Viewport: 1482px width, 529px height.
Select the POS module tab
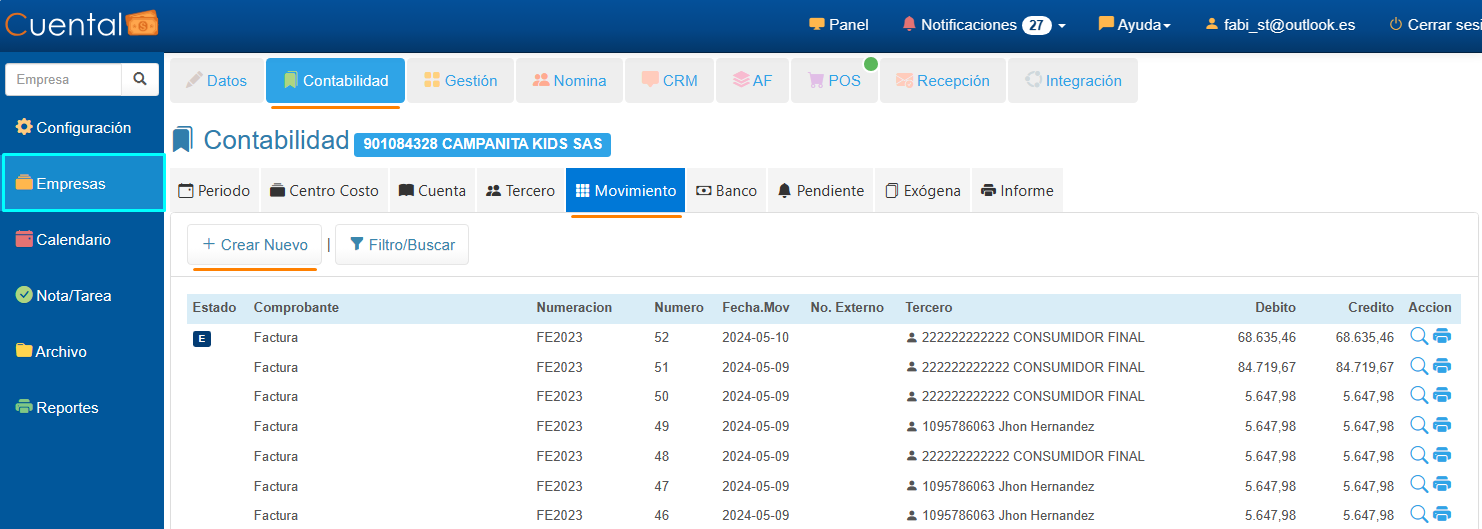(x=833, y=81)
